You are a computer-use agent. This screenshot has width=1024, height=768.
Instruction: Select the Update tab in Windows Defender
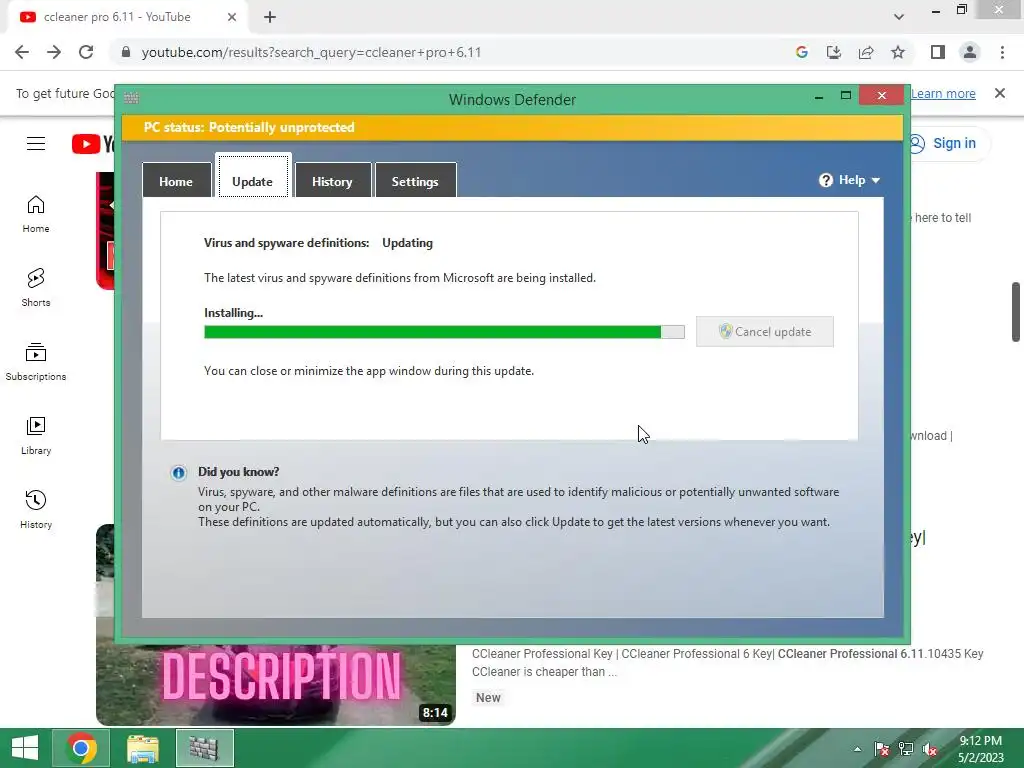(253, 181)
